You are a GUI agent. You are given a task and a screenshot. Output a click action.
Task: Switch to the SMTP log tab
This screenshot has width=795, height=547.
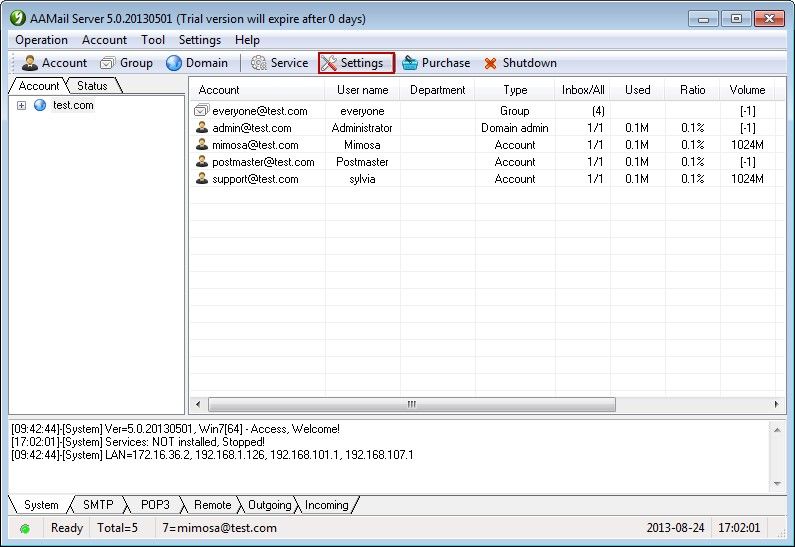tap(98, 505)
